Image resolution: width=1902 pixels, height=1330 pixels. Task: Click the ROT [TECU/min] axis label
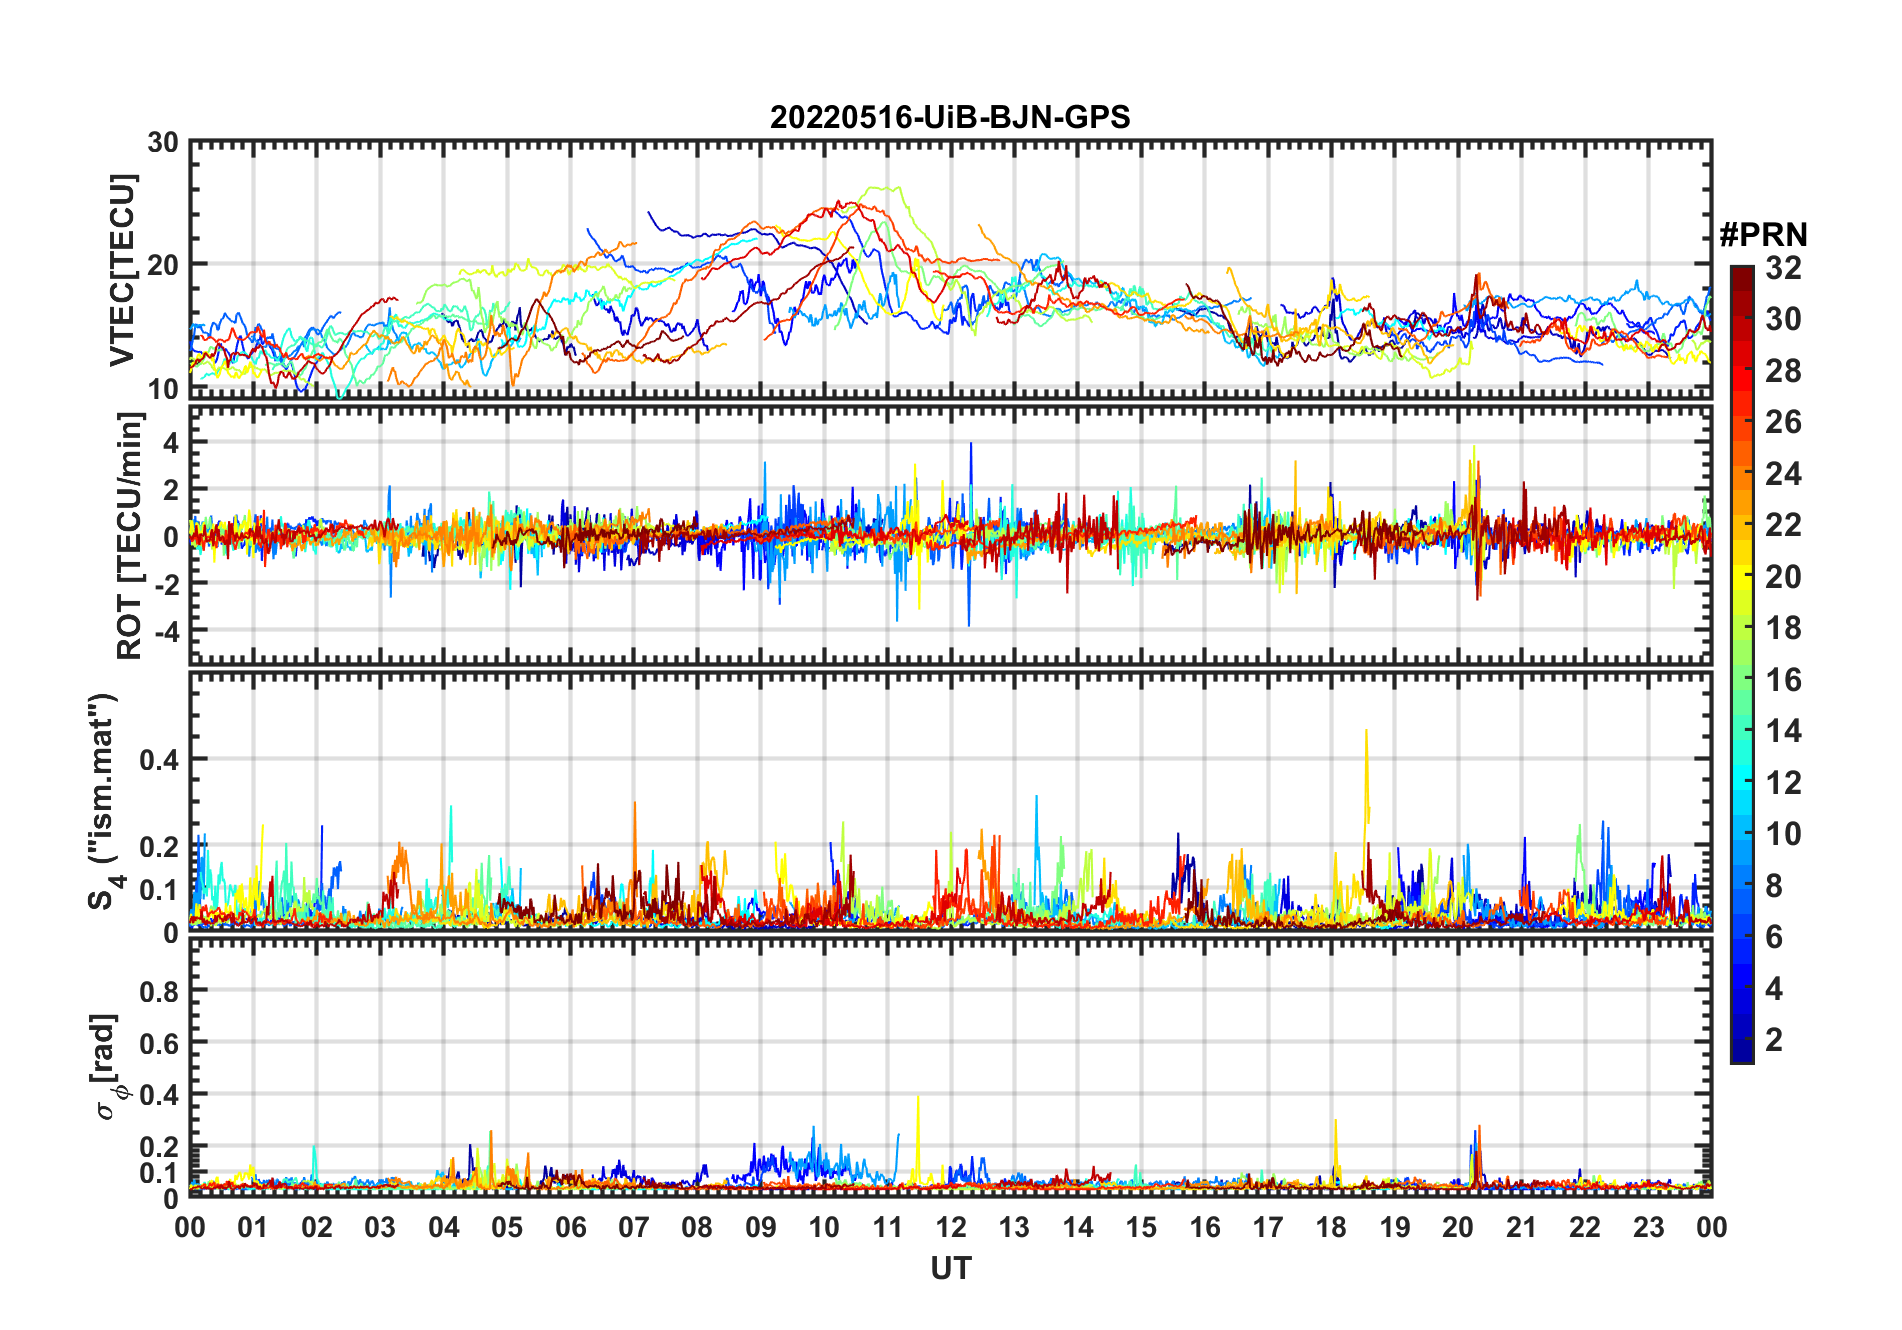[129, 536]
